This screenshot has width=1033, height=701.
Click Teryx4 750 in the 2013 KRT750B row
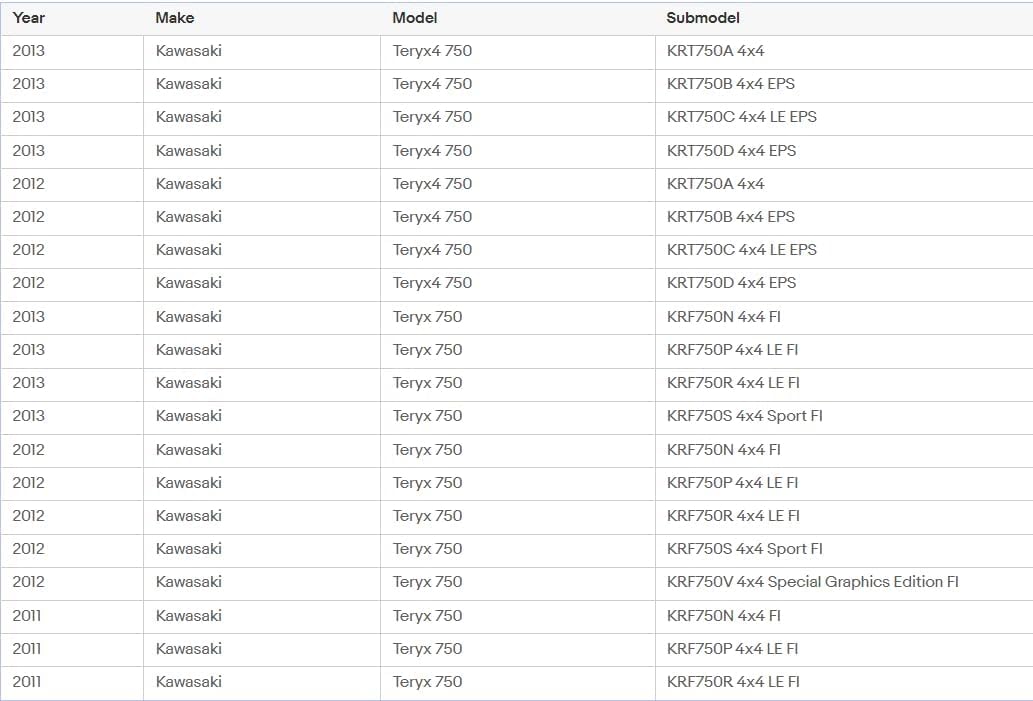coord(432,84)
